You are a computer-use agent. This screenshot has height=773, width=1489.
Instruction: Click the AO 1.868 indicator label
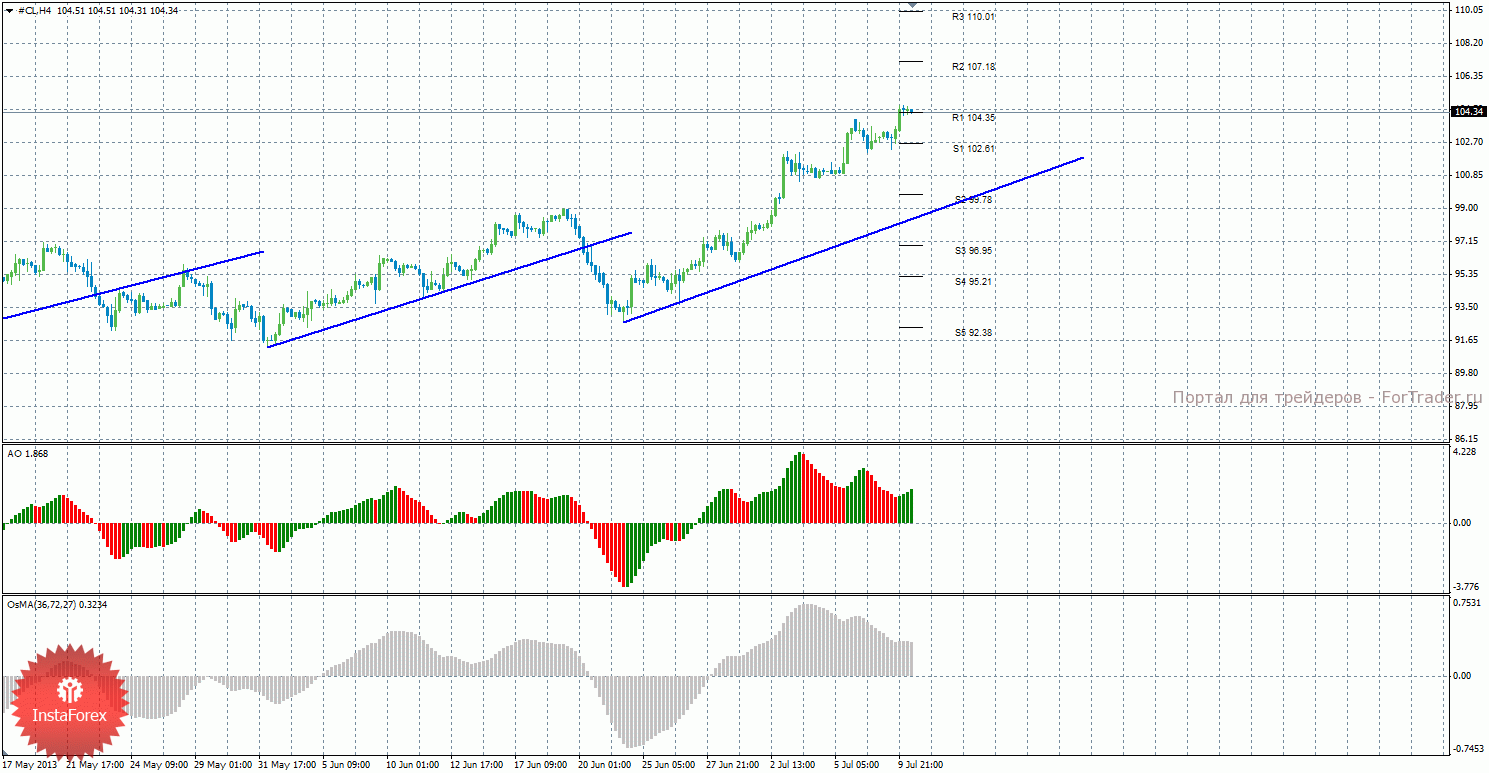28,453
